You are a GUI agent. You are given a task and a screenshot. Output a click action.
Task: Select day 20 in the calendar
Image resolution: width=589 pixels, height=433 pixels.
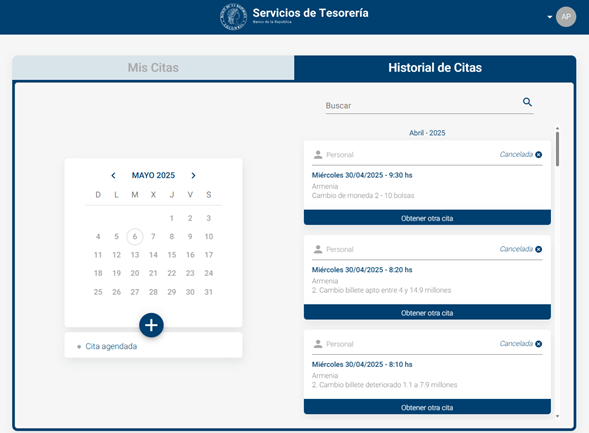coord(134,273)
